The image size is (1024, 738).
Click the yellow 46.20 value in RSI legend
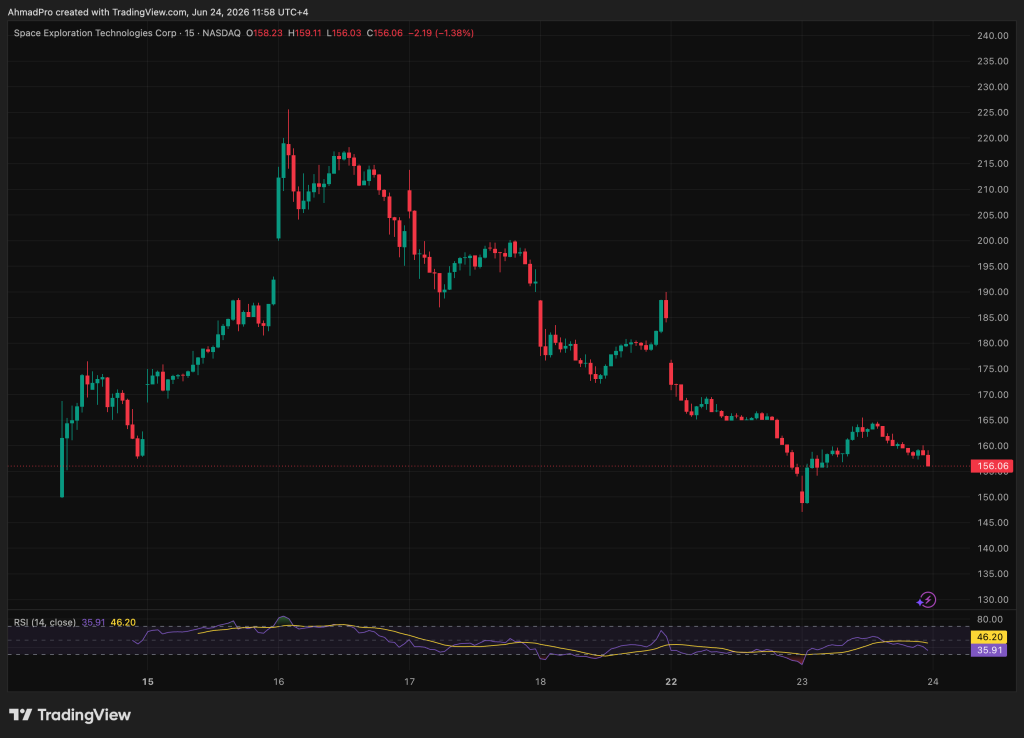123,622
